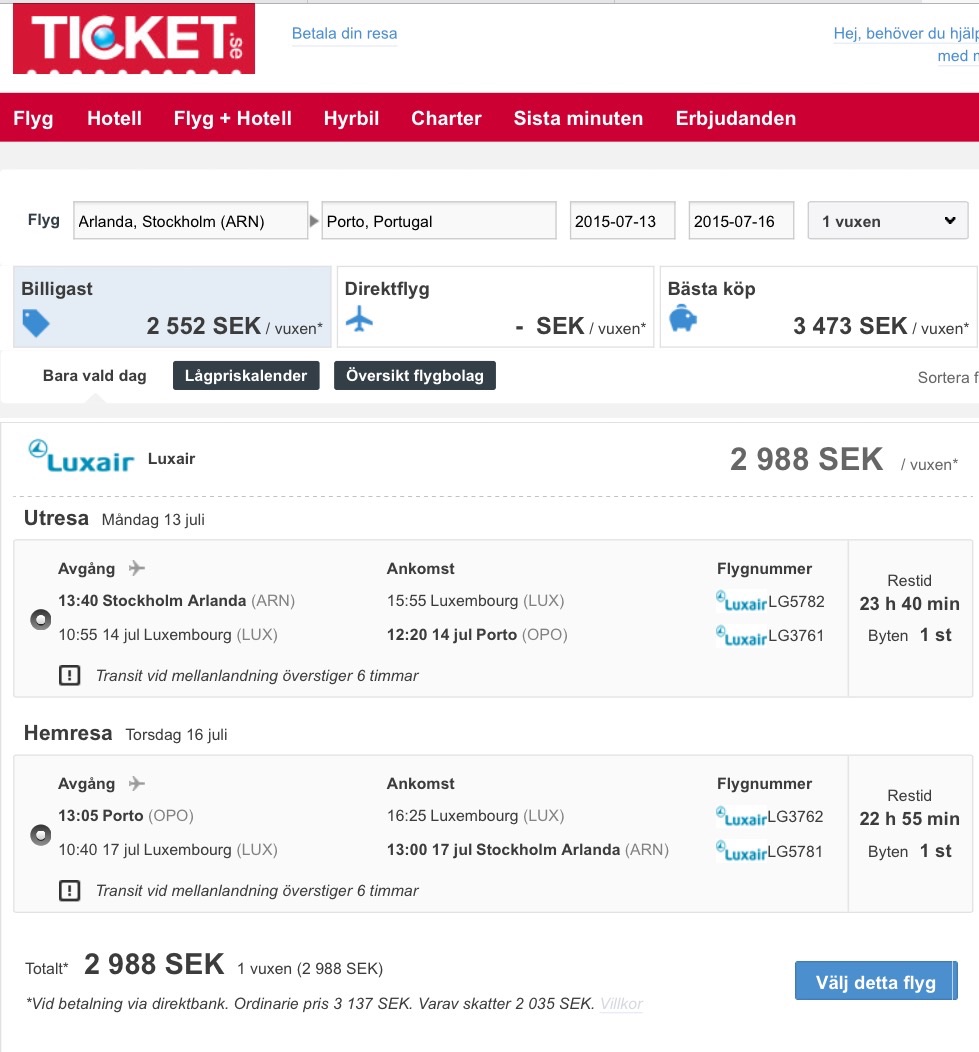
Task: Open the Lågpriskalender button
Action: pyautogui.click(x=246, y=376)
